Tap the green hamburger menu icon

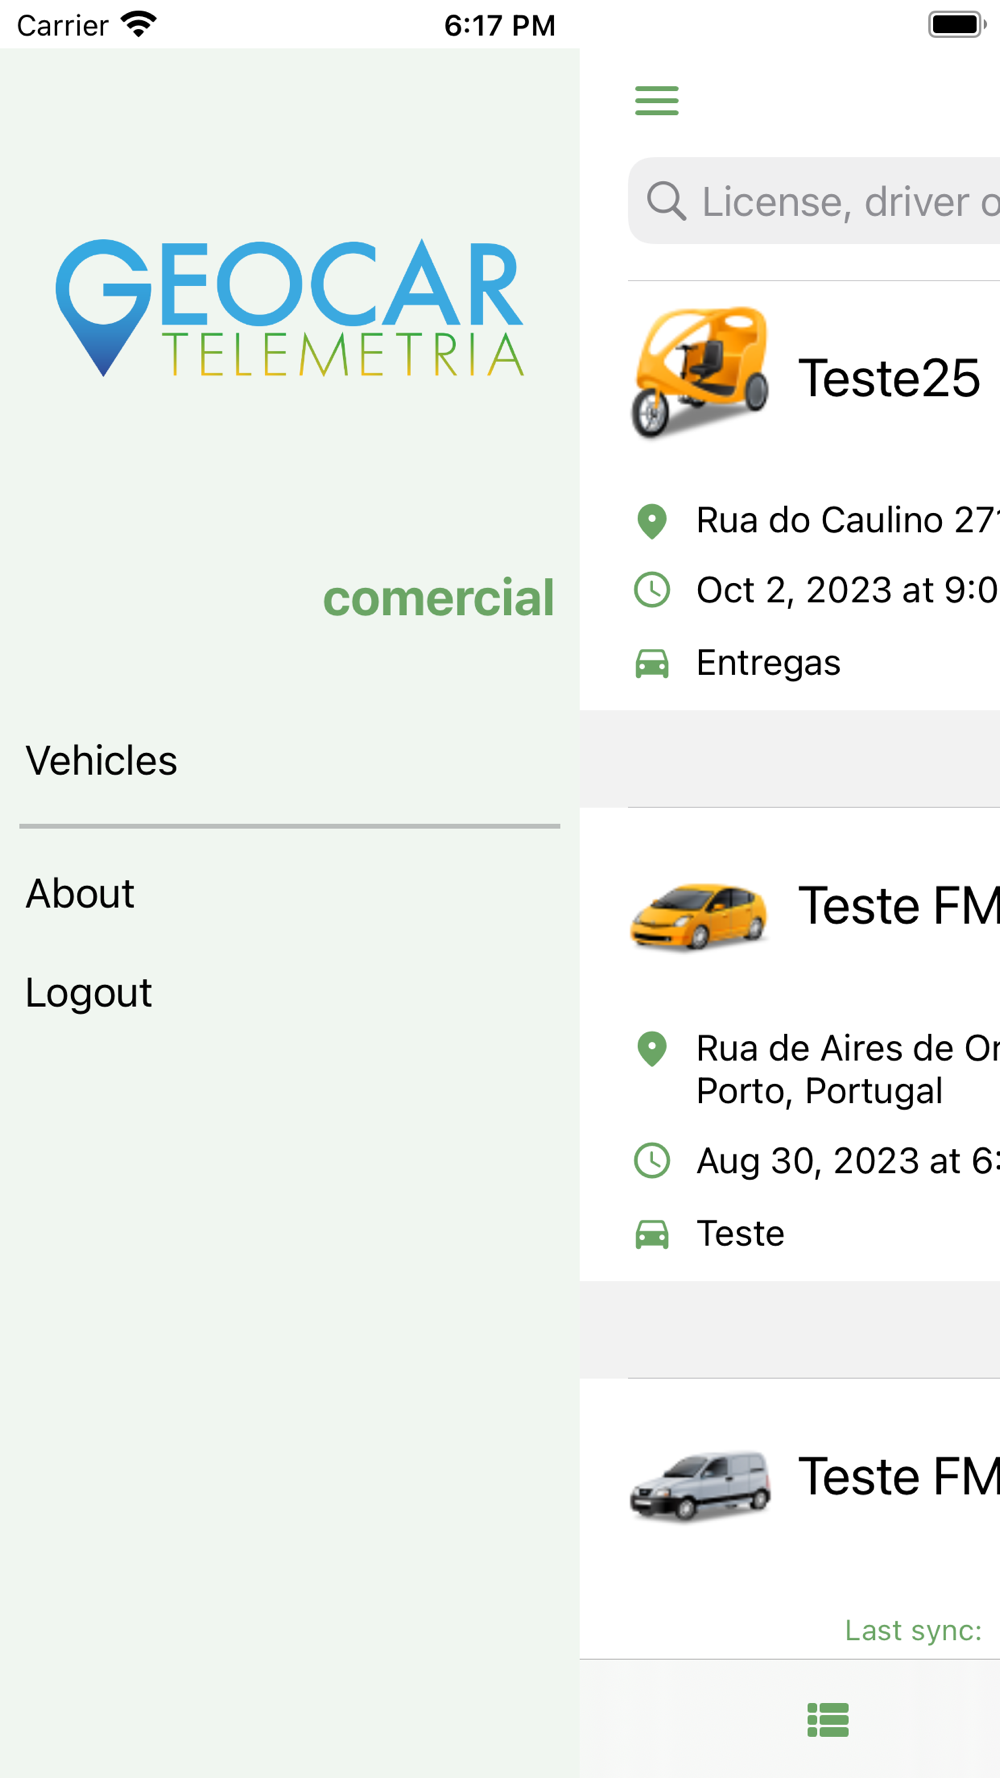click(x=657, y=100)
